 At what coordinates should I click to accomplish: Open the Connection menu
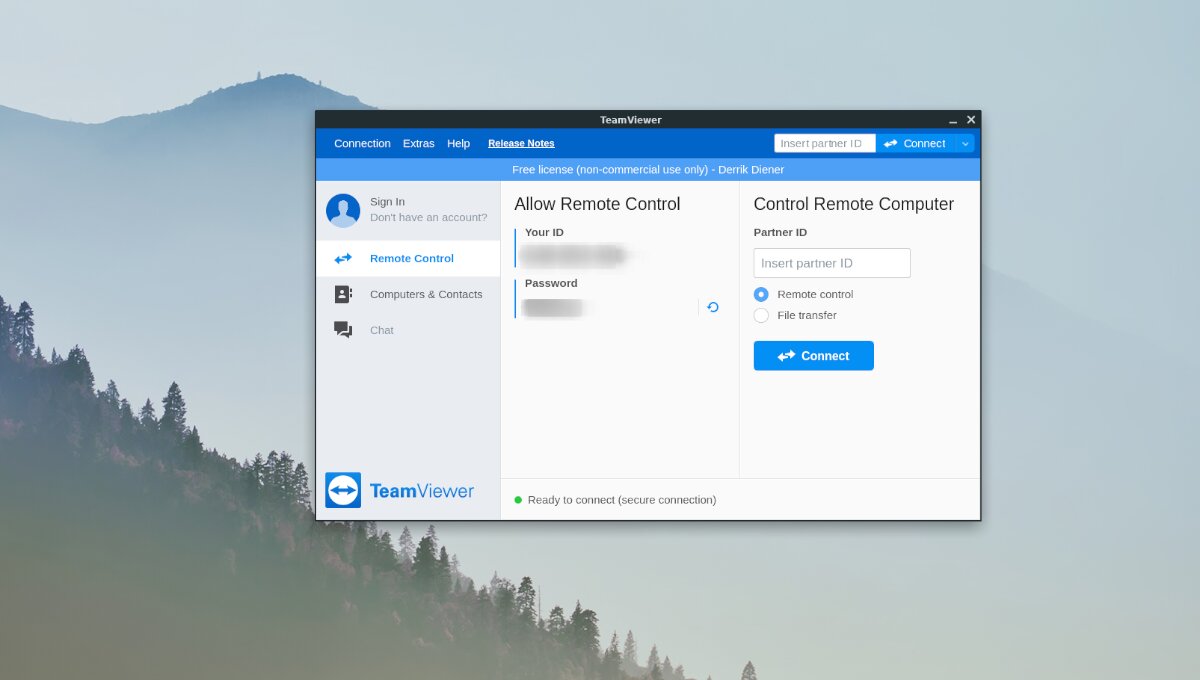click(362, 143)
